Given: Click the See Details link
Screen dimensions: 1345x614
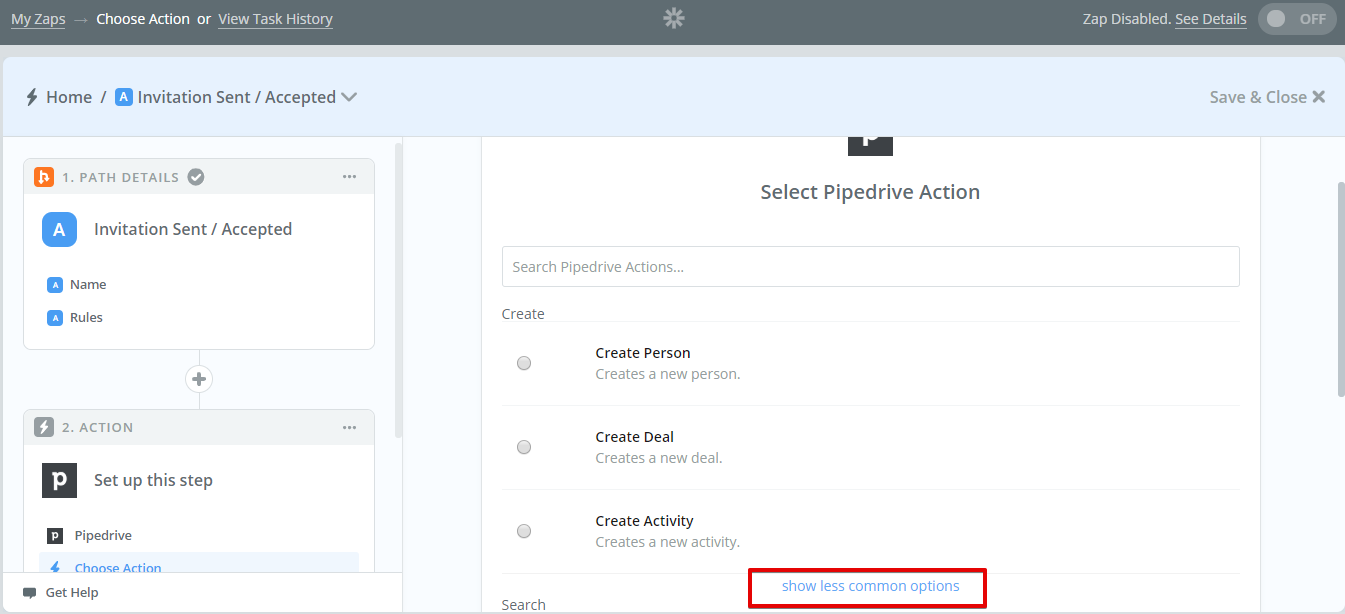Looking at the screenshot, I should click(1211, 19).
